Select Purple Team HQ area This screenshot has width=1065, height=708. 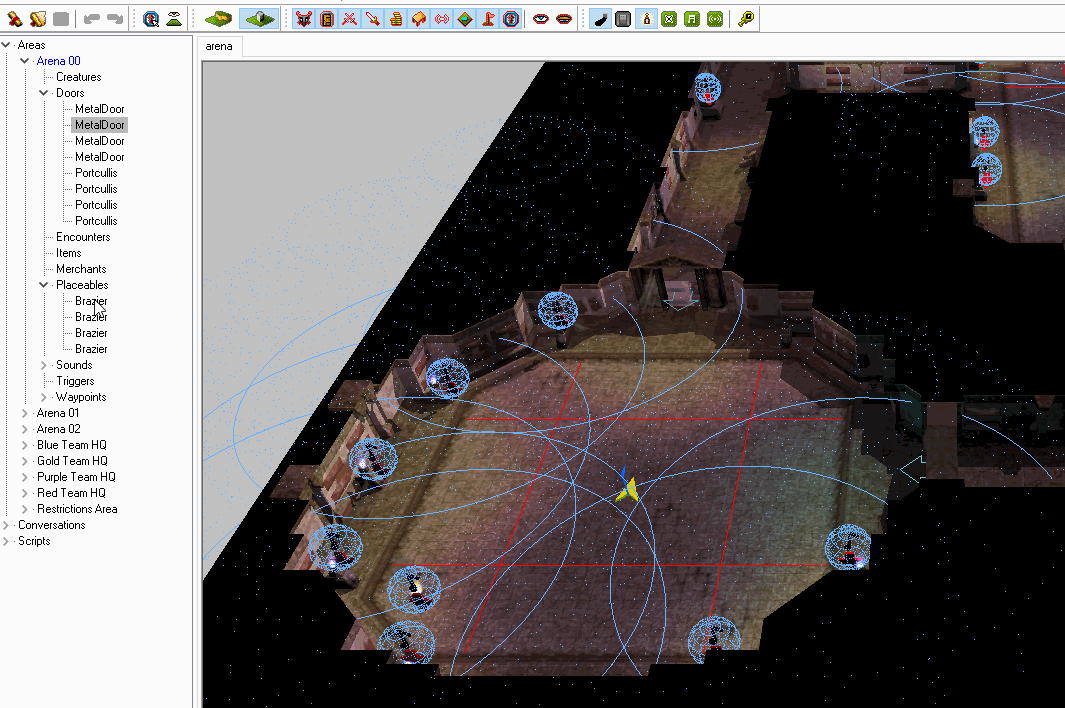click(76, 477)
